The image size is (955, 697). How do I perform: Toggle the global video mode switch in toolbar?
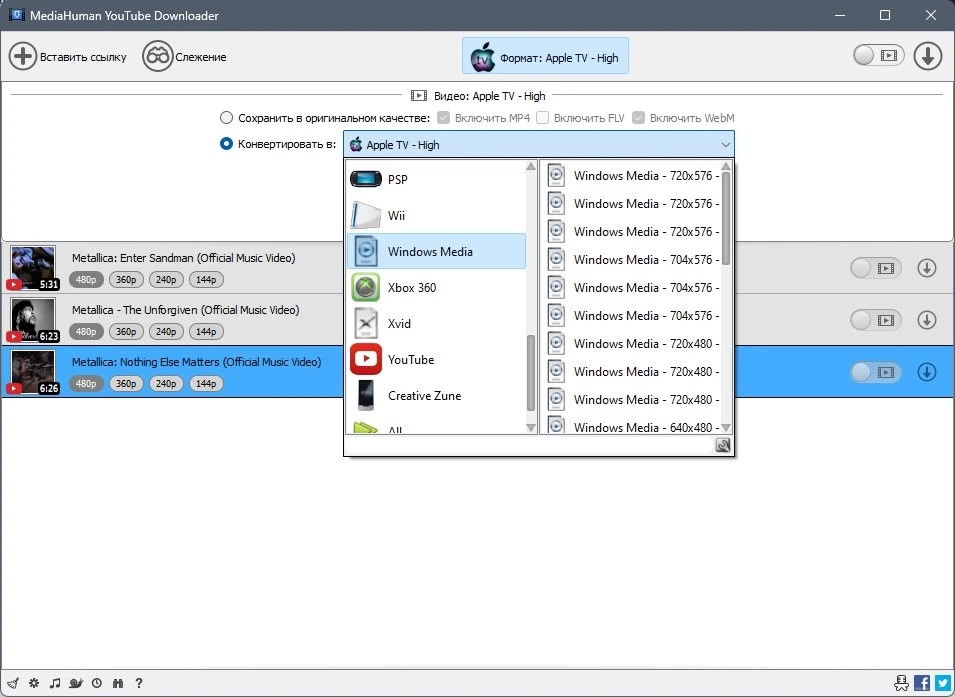878,55
